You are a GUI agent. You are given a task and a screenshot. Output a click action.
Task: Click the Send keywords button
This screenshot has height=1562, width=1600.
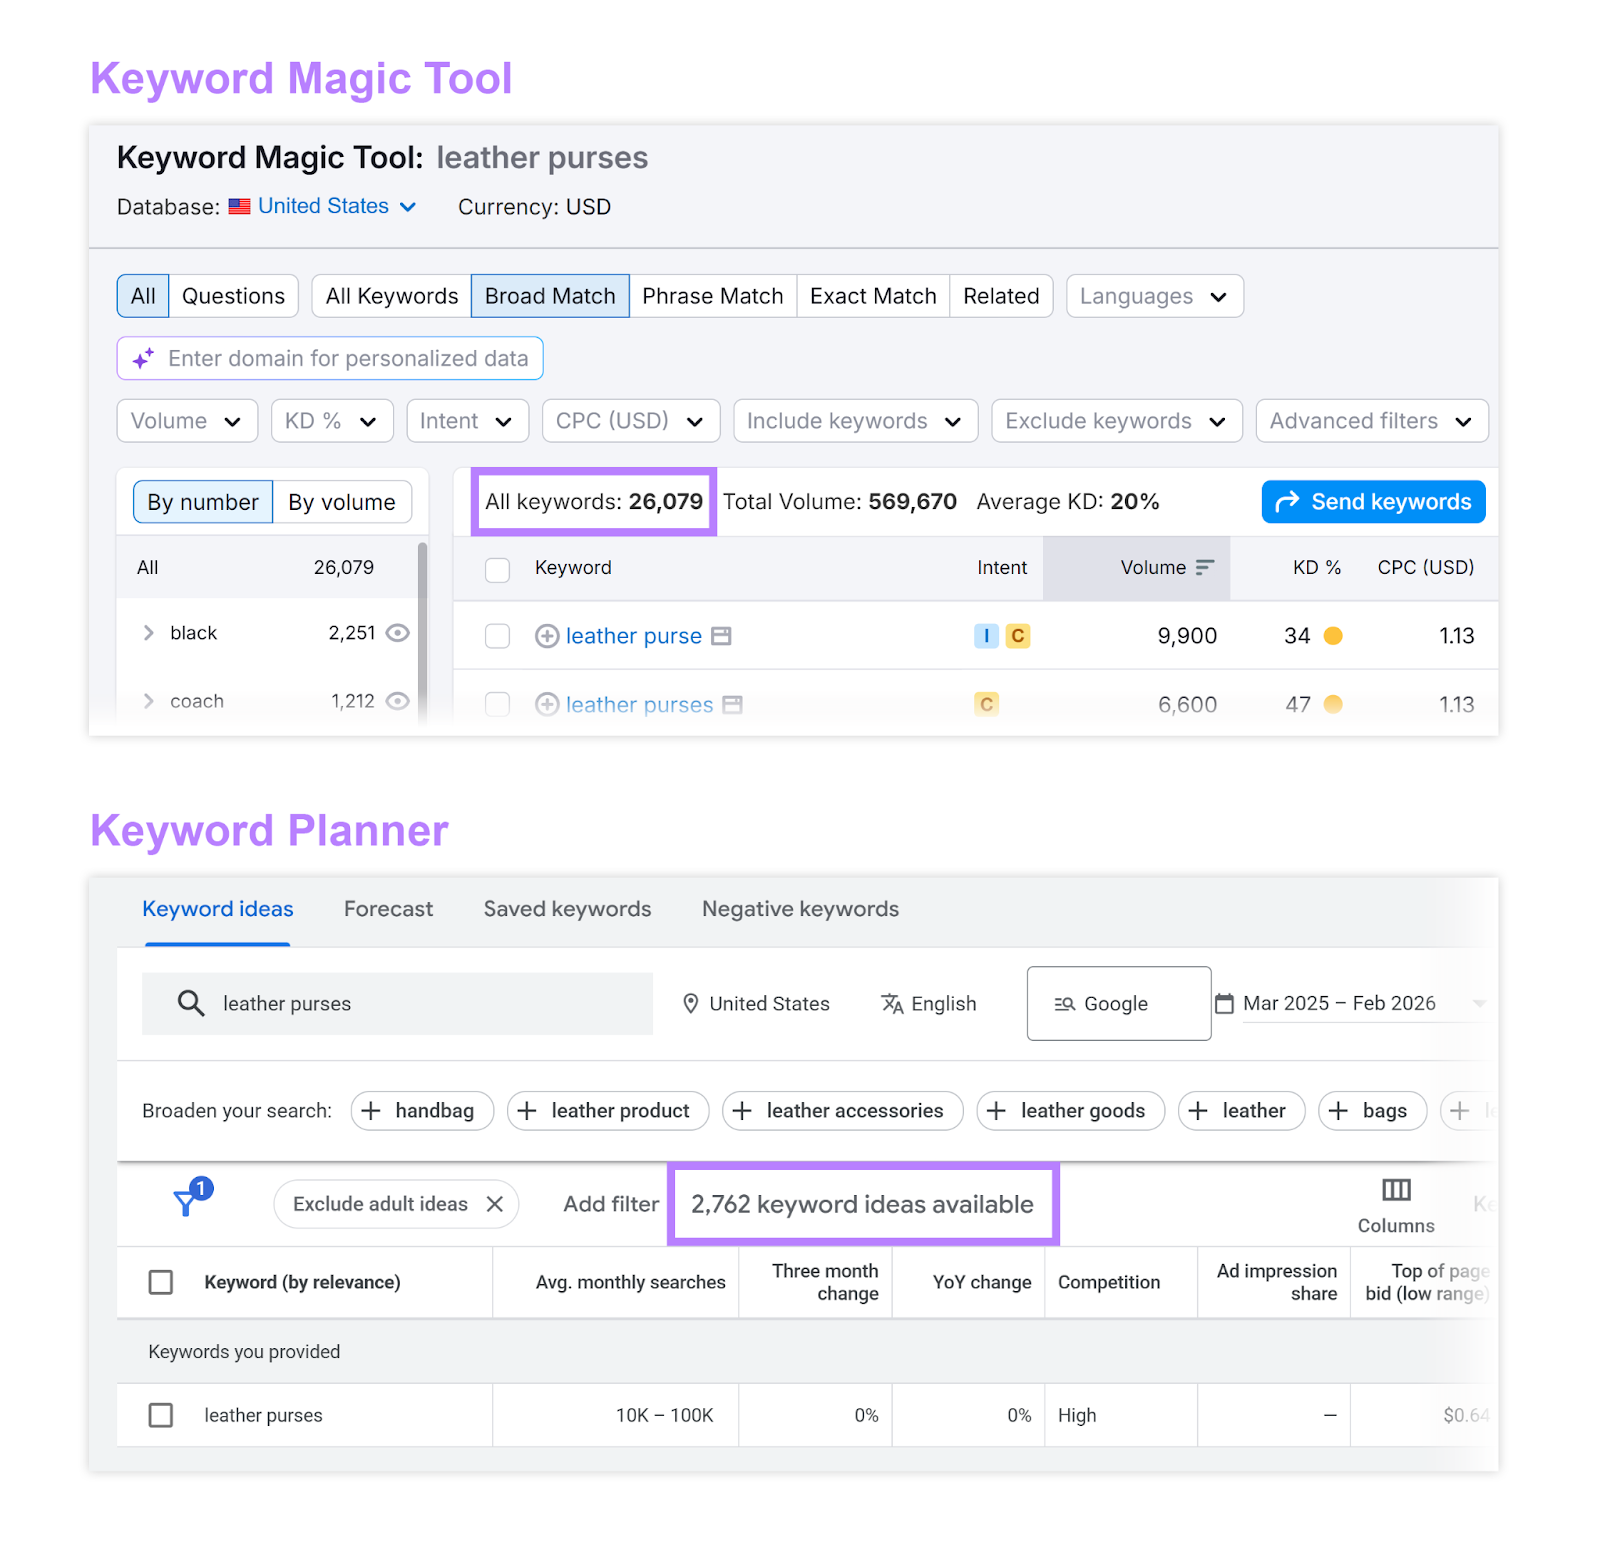1372,501
